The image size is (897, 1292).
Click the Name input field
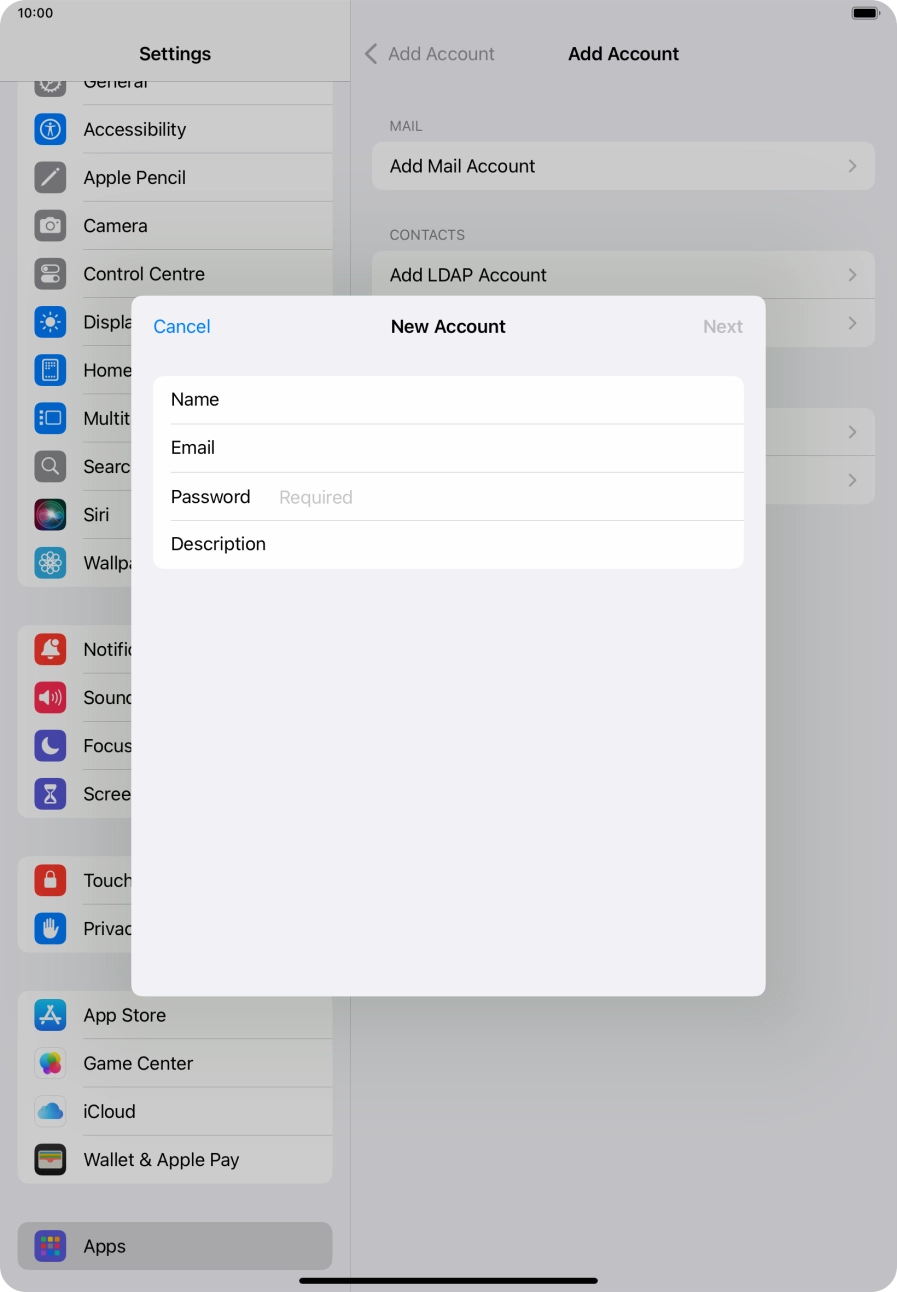450,399
